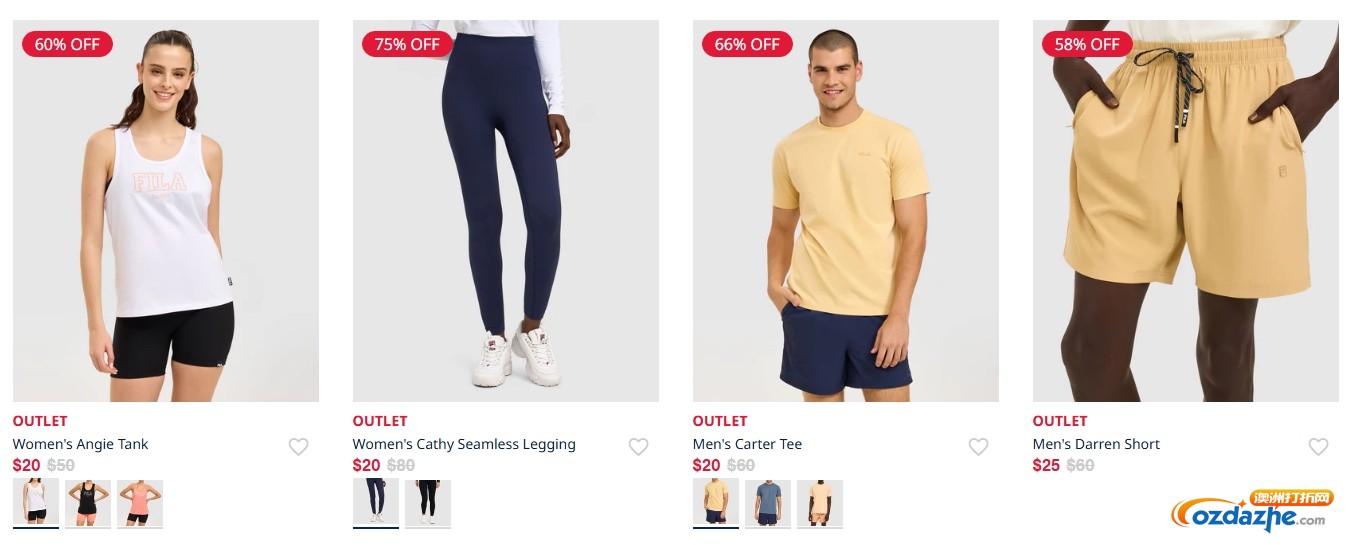Viewport: 1356px width, 545px height.
Task: Select yellow Carter Tee color swatch
Action: [716, 503]
